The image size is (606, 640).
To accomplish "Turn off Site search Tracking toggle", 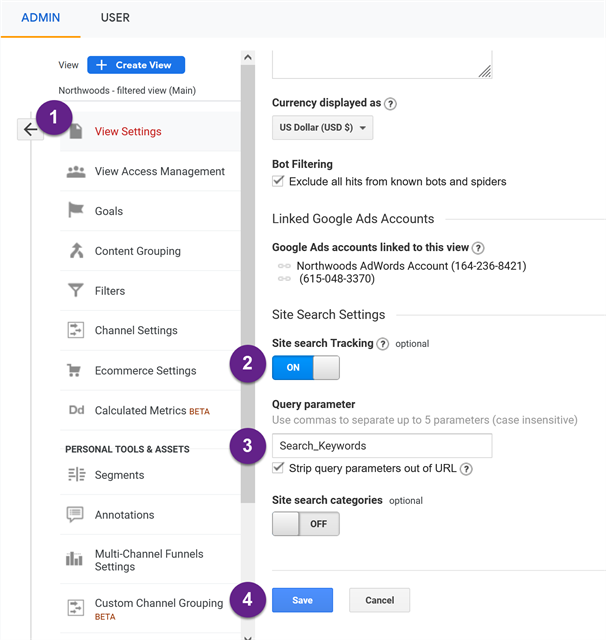I will 306,367.
